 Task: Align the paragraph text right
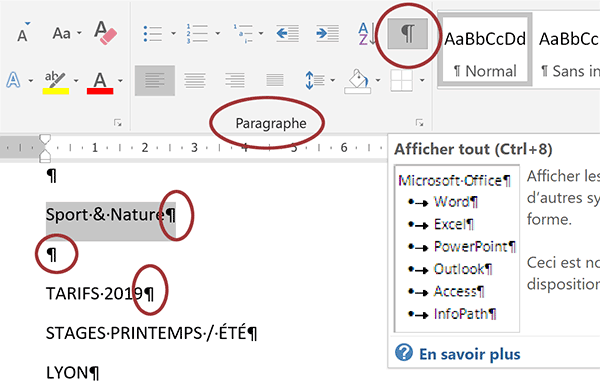pyautogui.click(x=235, y=80)
